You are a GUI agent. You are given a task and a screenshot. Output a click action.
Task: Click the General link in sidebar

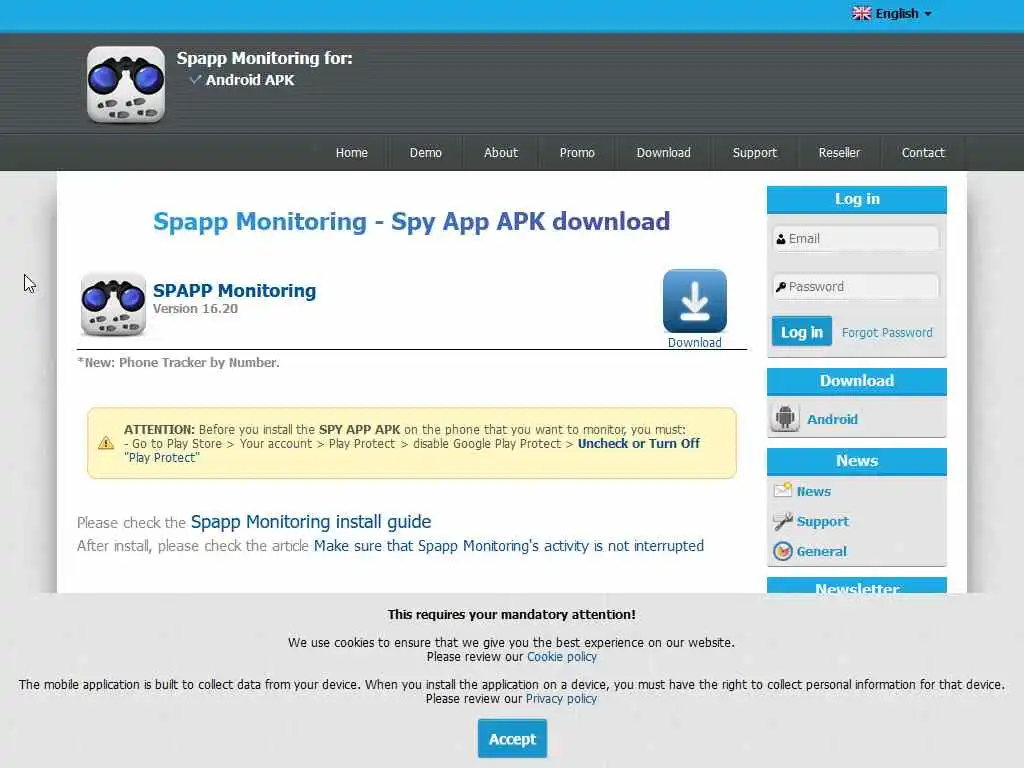[821, 551]
